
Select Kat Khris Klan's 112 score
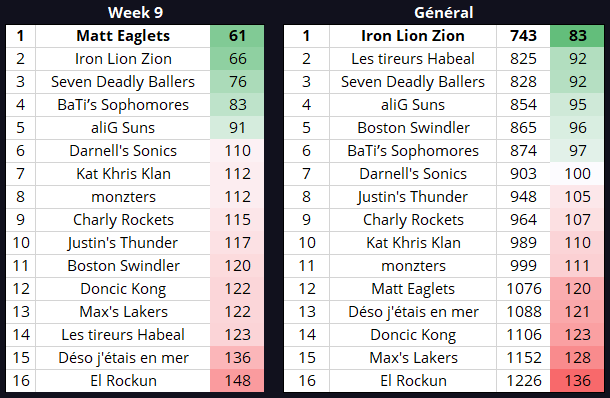tap(237, 174)
